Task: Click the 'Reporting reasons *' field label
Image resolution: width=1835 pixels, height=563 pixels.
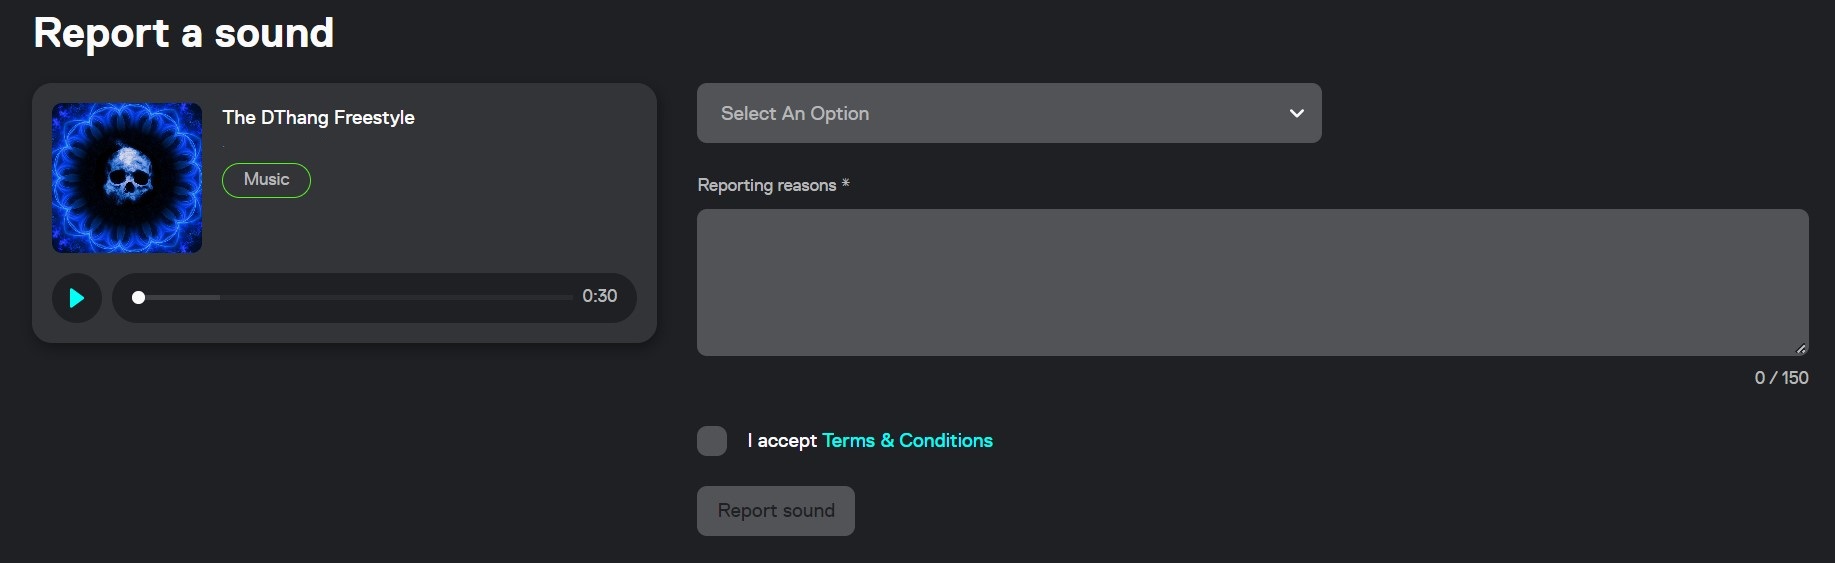Action: point(773,185)
